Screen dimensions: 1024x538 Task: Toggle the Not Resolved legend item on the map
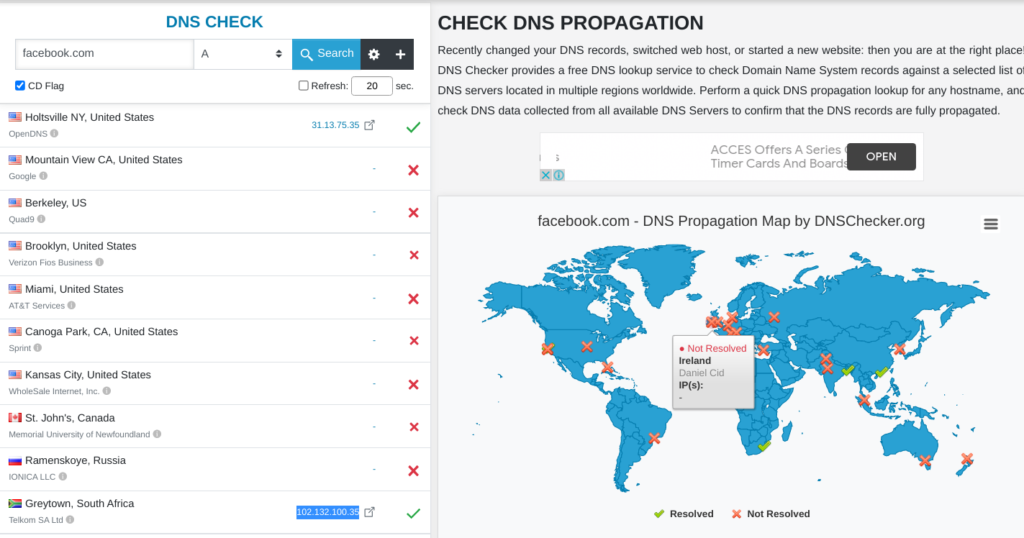[771, 514]
